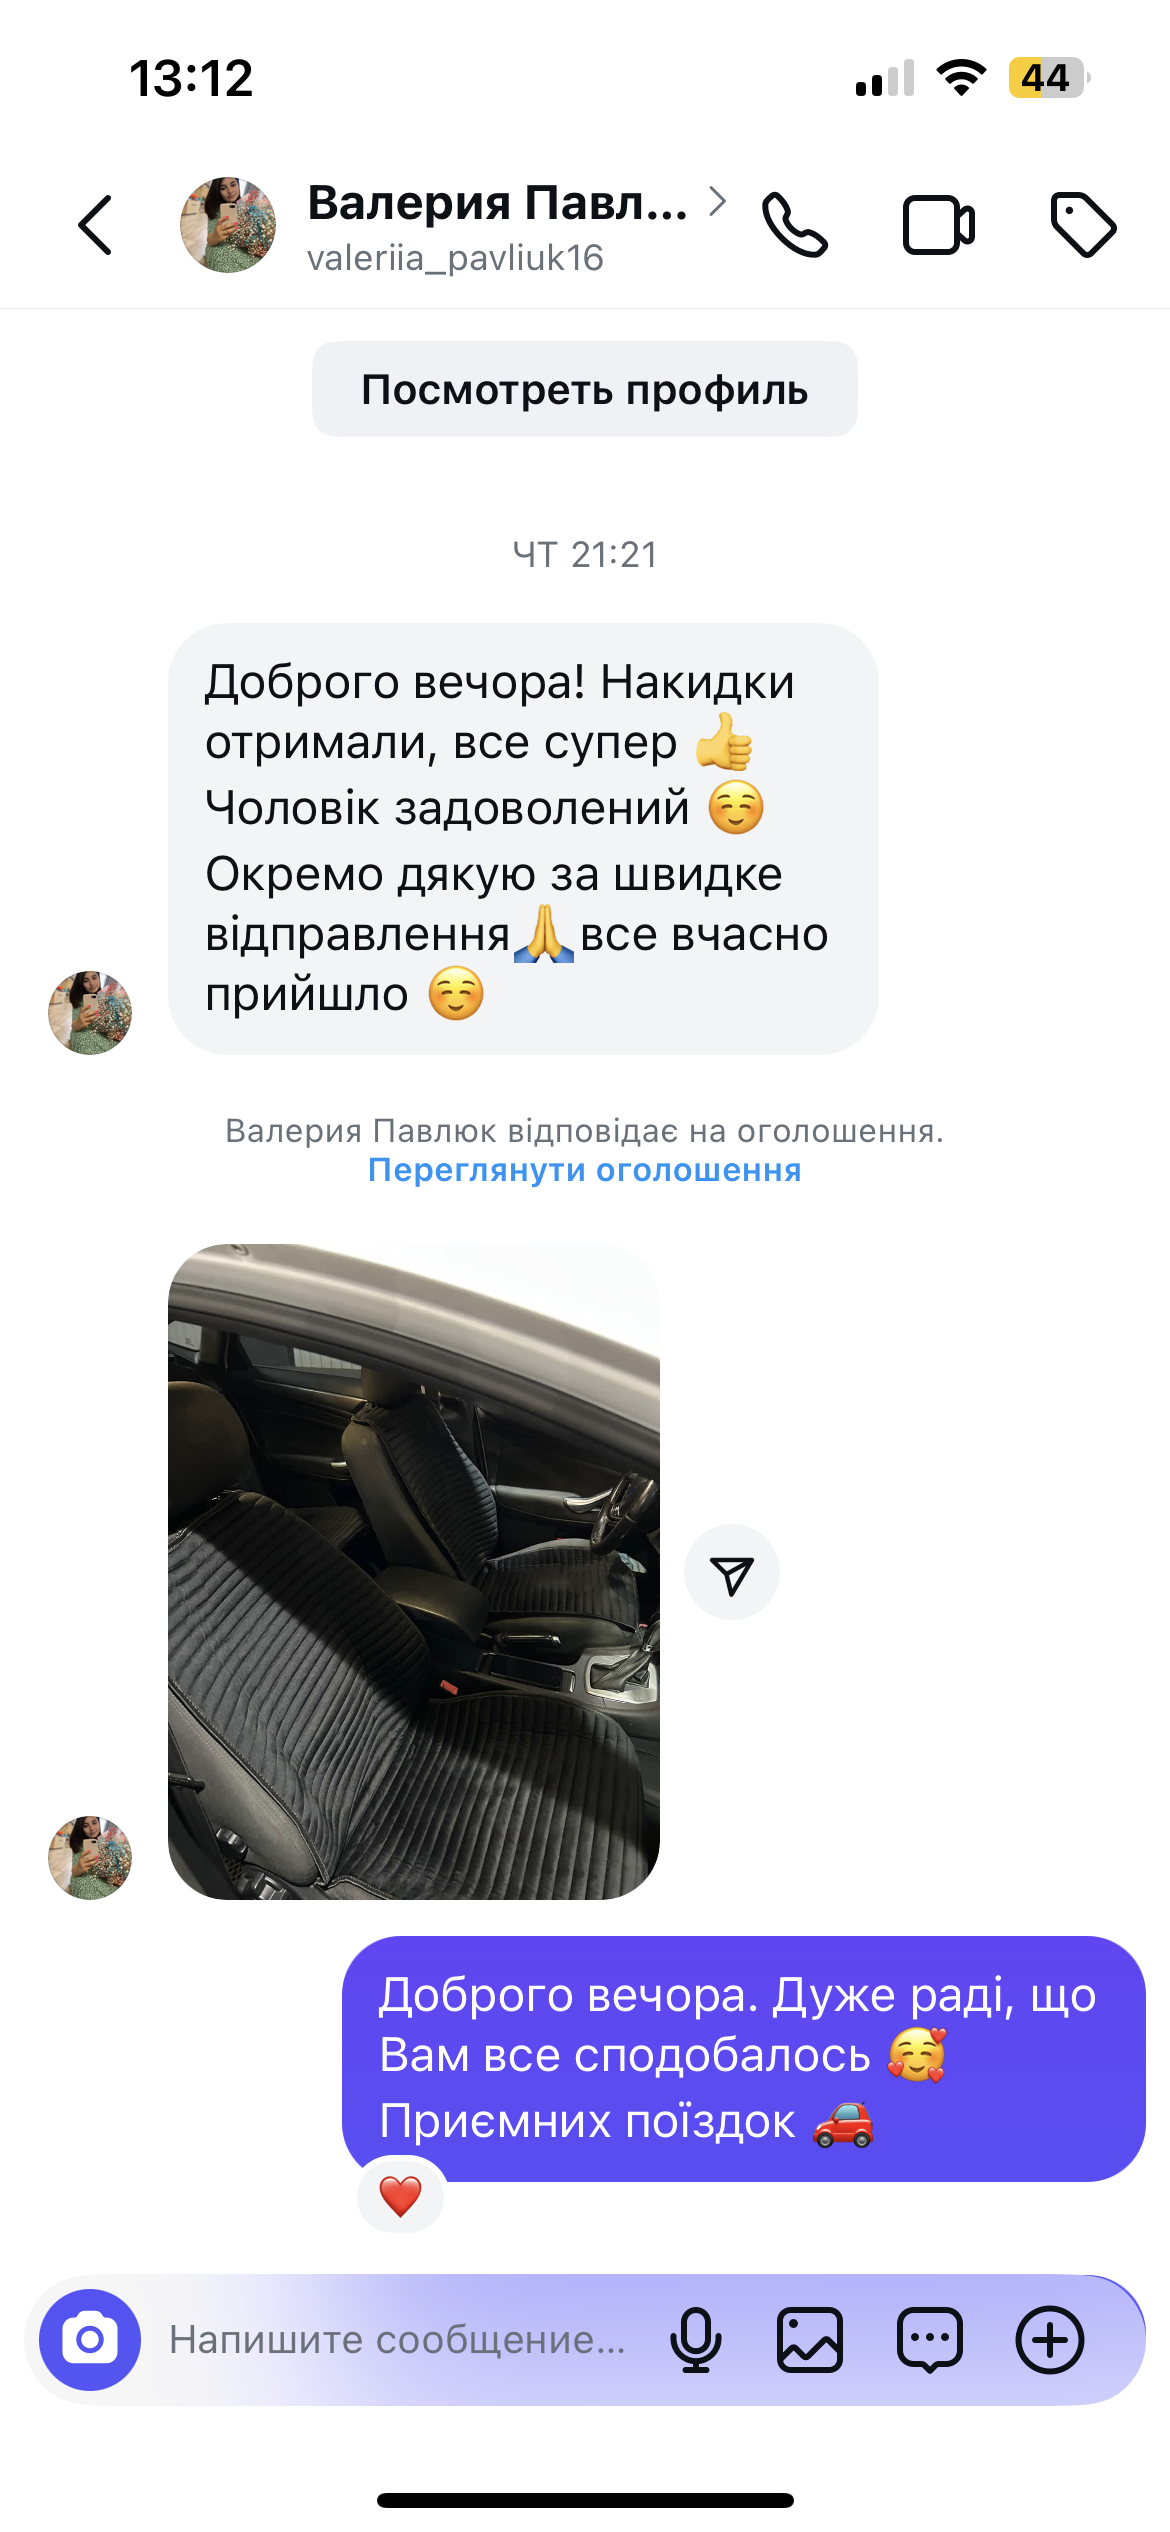Open the Переглянути оголошення link
Image resolution: width=1170 pixels, height=2532 pixels.
point(585,1170)
